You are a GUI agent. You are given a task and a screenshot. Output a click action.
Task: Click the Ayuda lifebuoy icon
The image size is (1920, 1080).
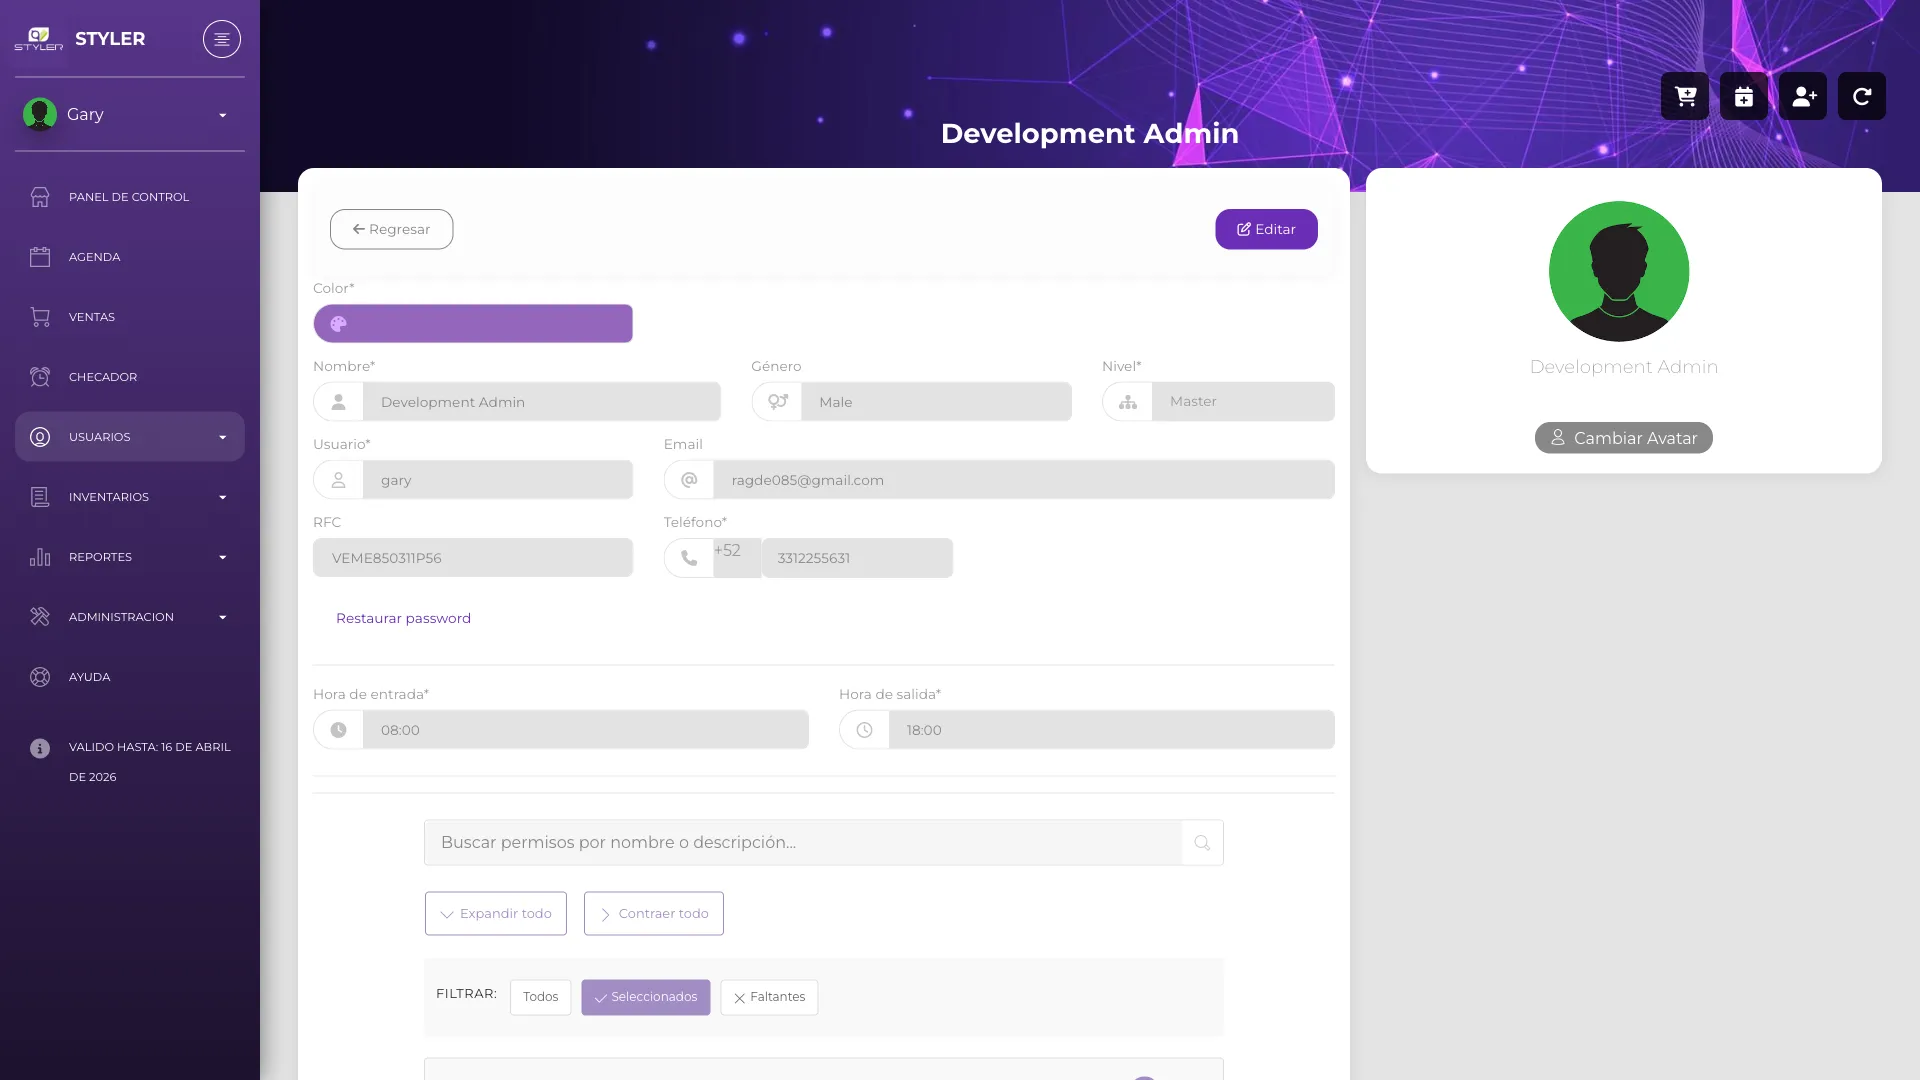click(x=40, y=677)
